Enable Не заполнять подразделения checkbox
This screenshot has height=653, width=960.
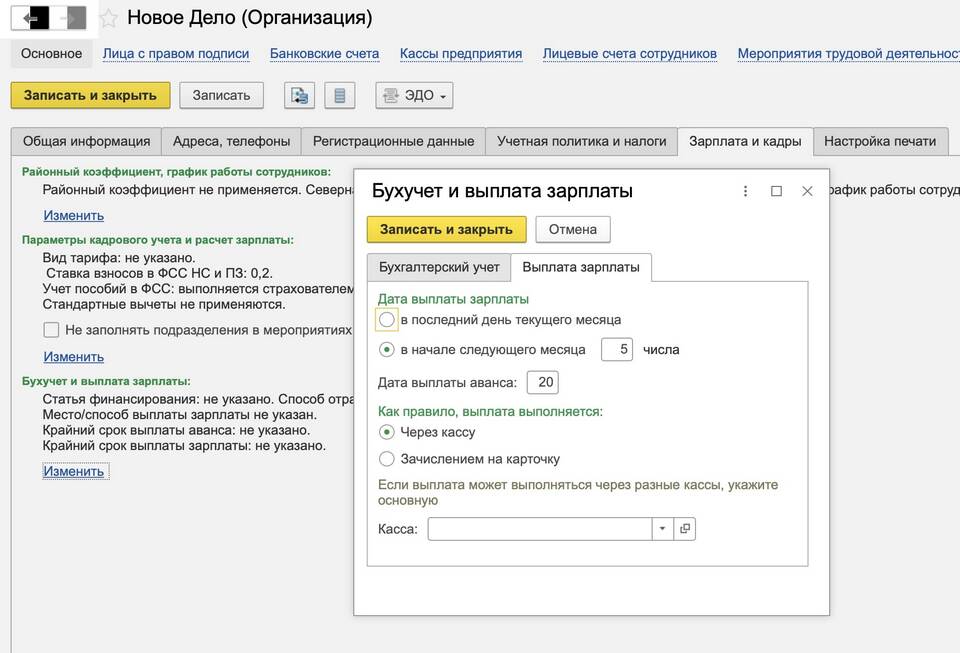click(51, 329)
